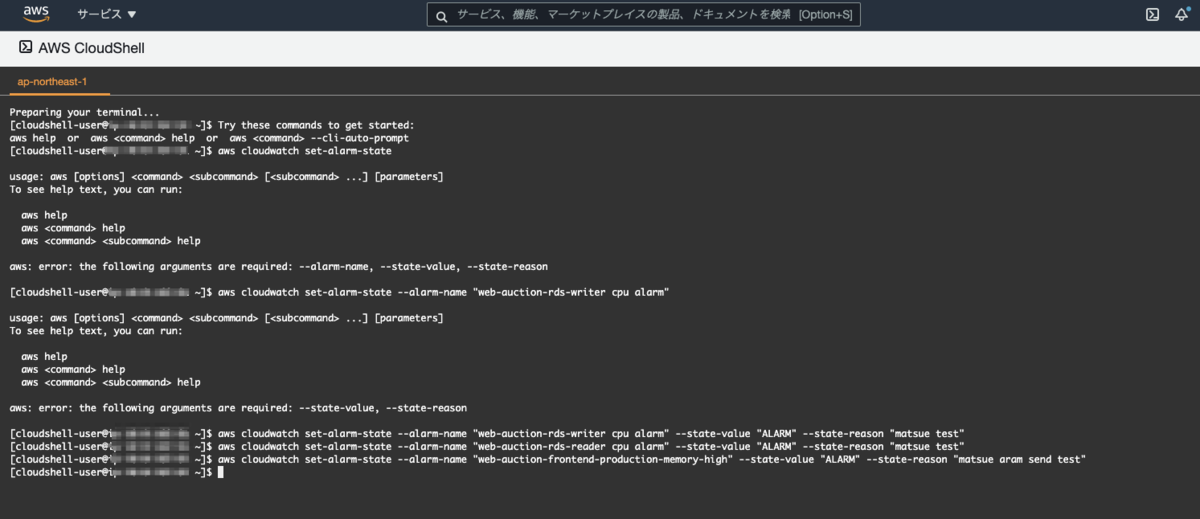The image size is (1200, 519).
Task: Click the magnifier icon in the search bar
Action: (442, 14)
